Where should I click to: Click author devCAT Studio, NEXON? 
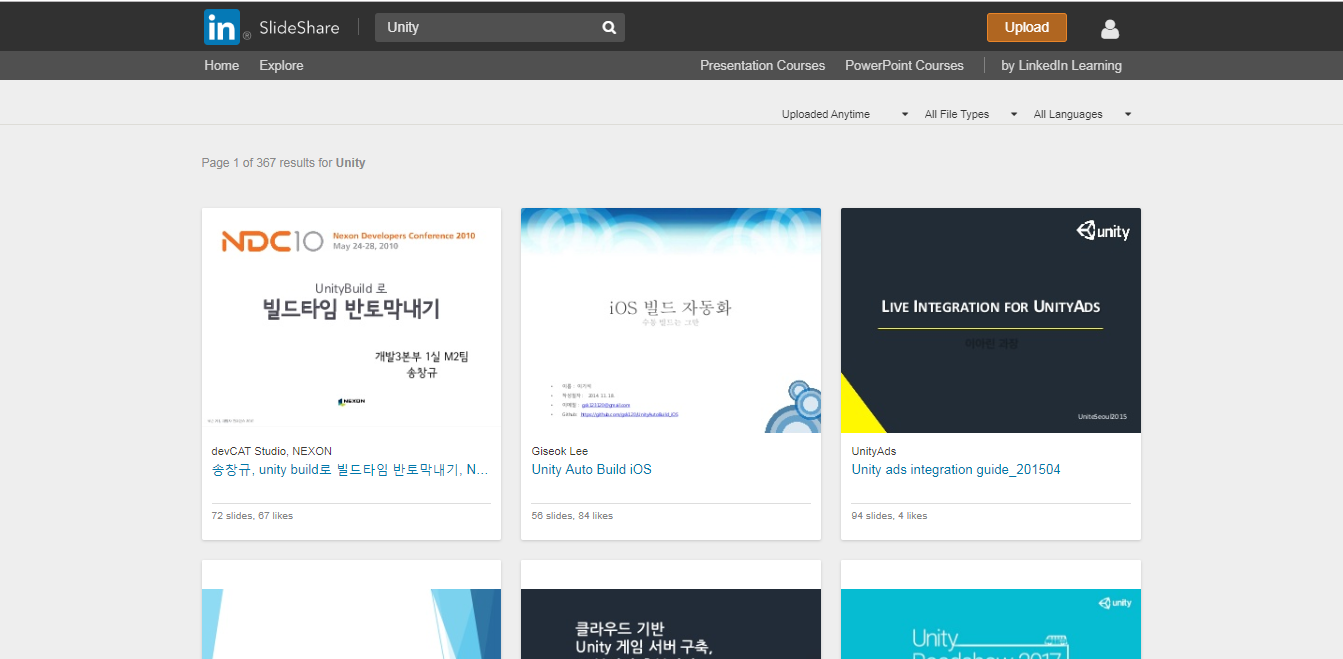coord(272,451)
